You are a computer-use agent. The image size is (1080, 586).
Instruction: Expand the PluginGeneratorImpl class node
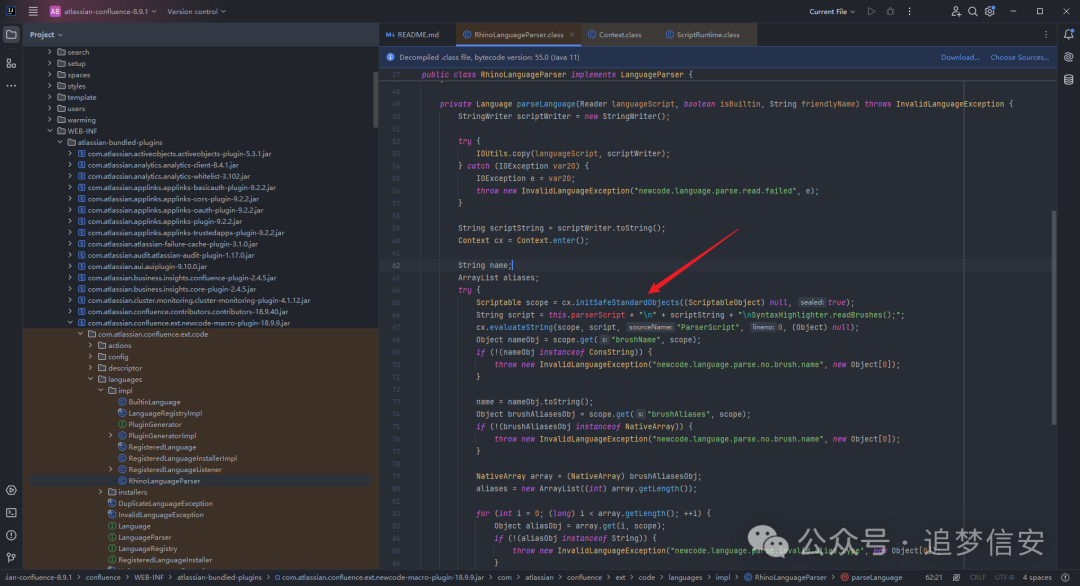pos(111,436)
